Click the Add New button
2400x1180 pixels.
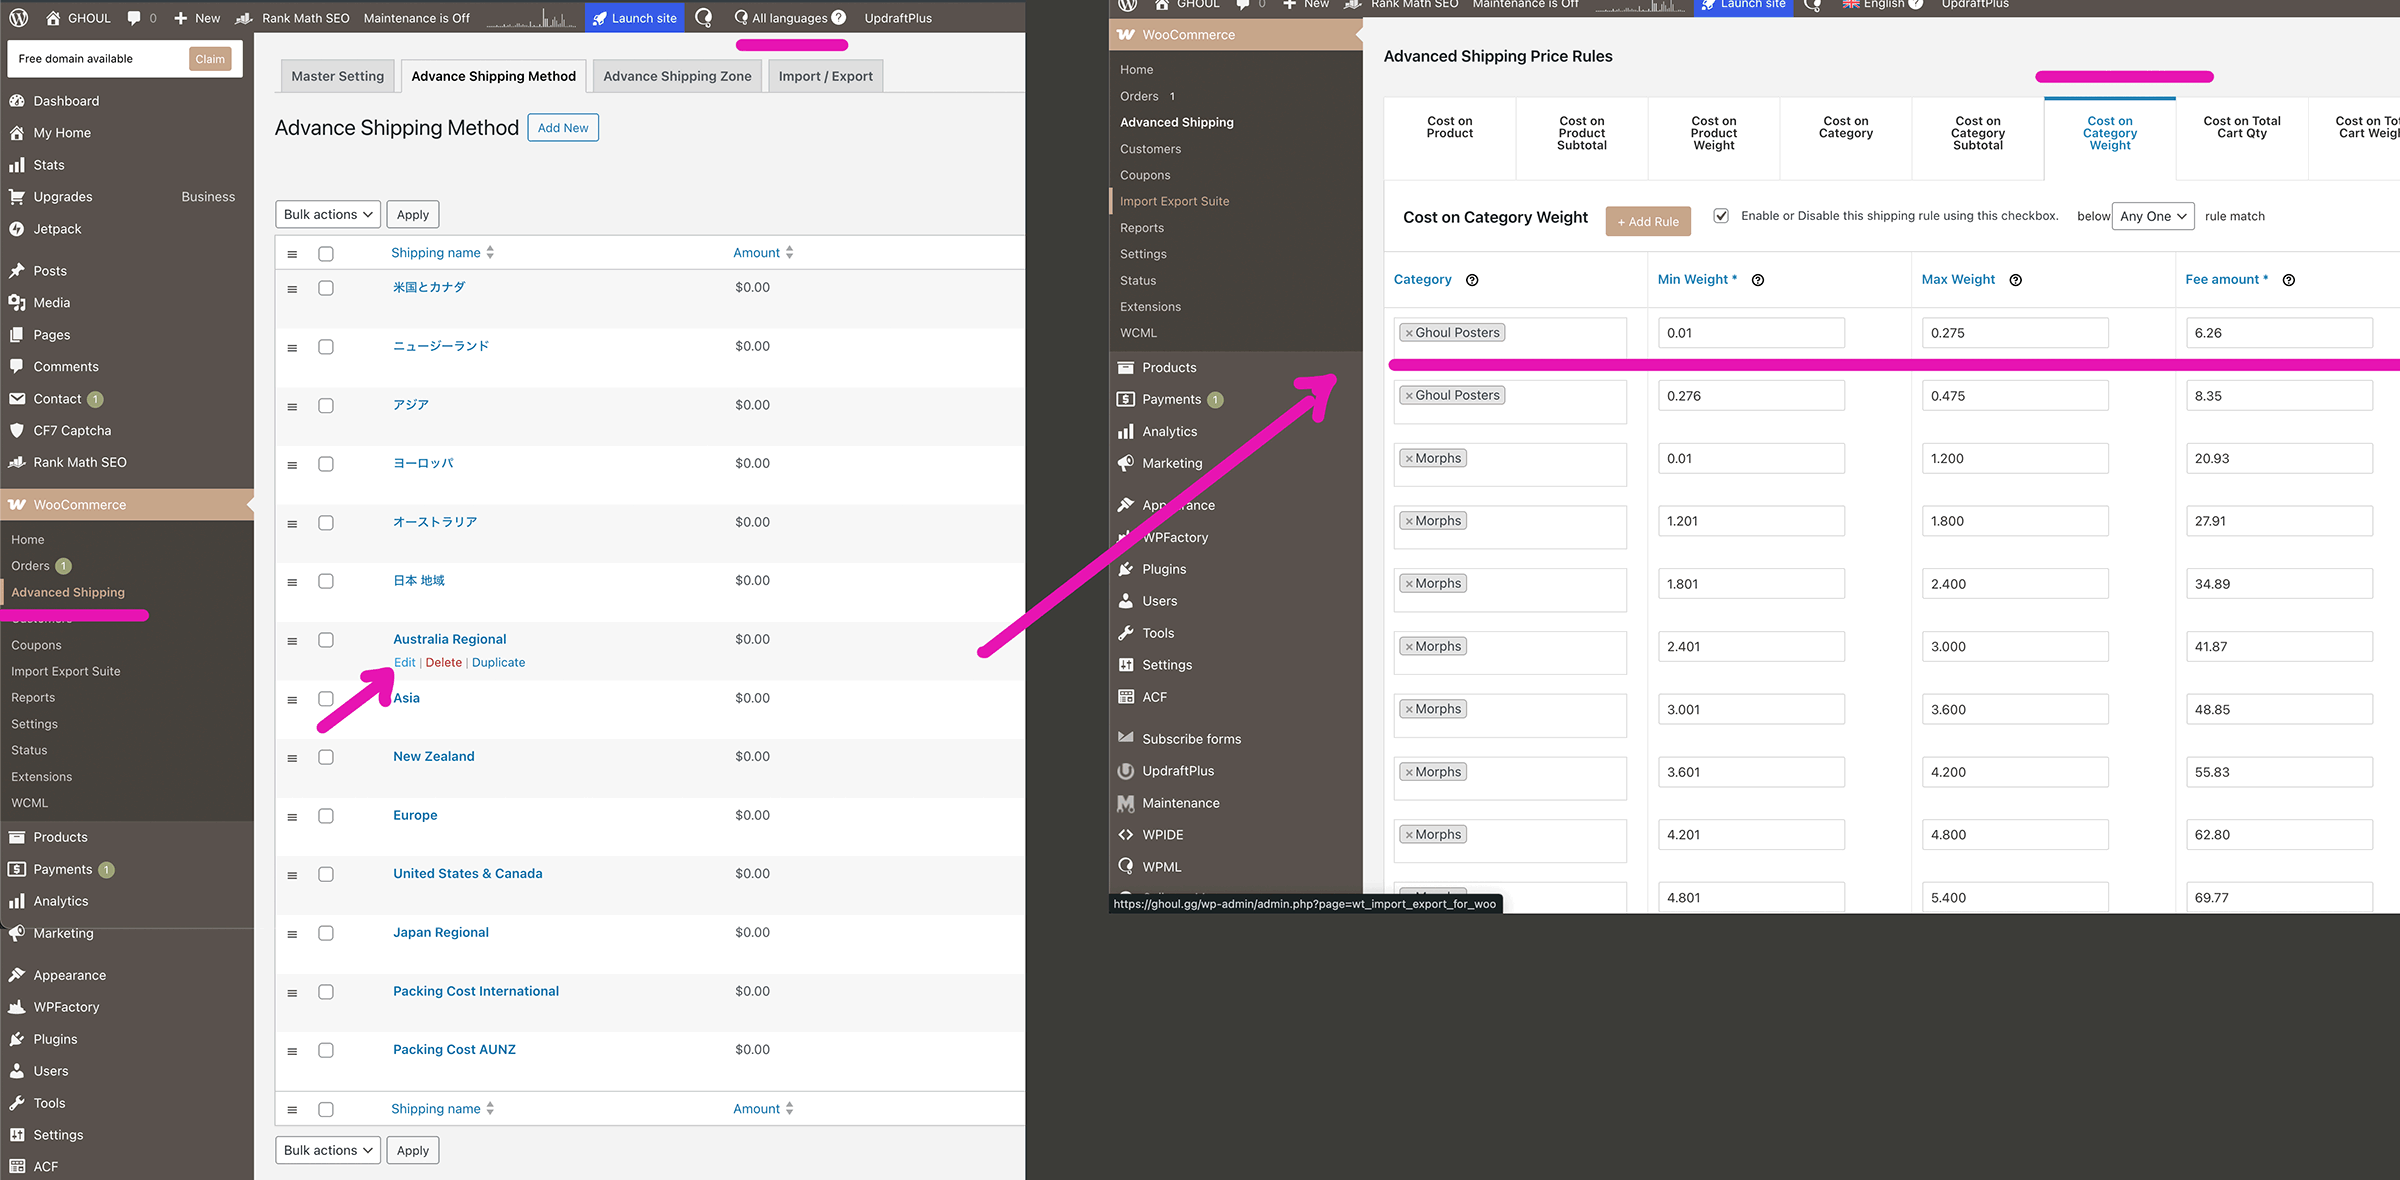(563, 128)
